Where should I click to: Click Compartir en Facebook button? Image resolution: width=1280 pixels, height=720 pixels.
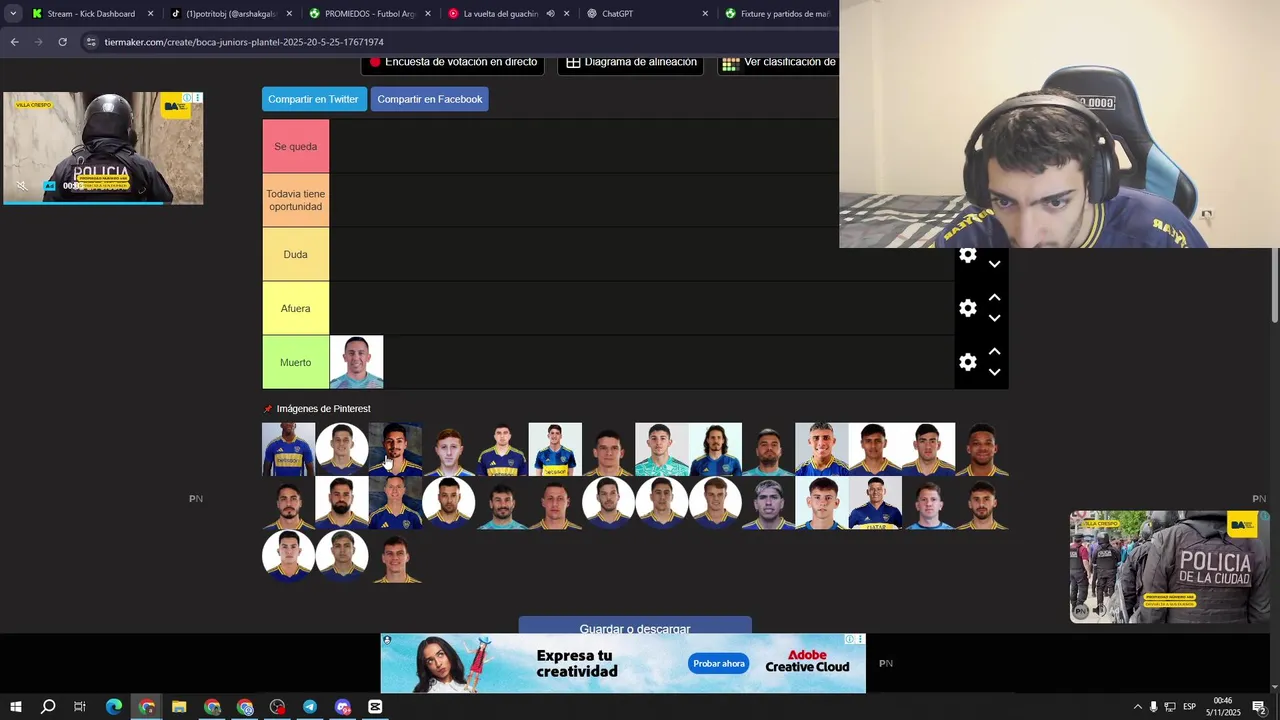[x=430, y=99]
